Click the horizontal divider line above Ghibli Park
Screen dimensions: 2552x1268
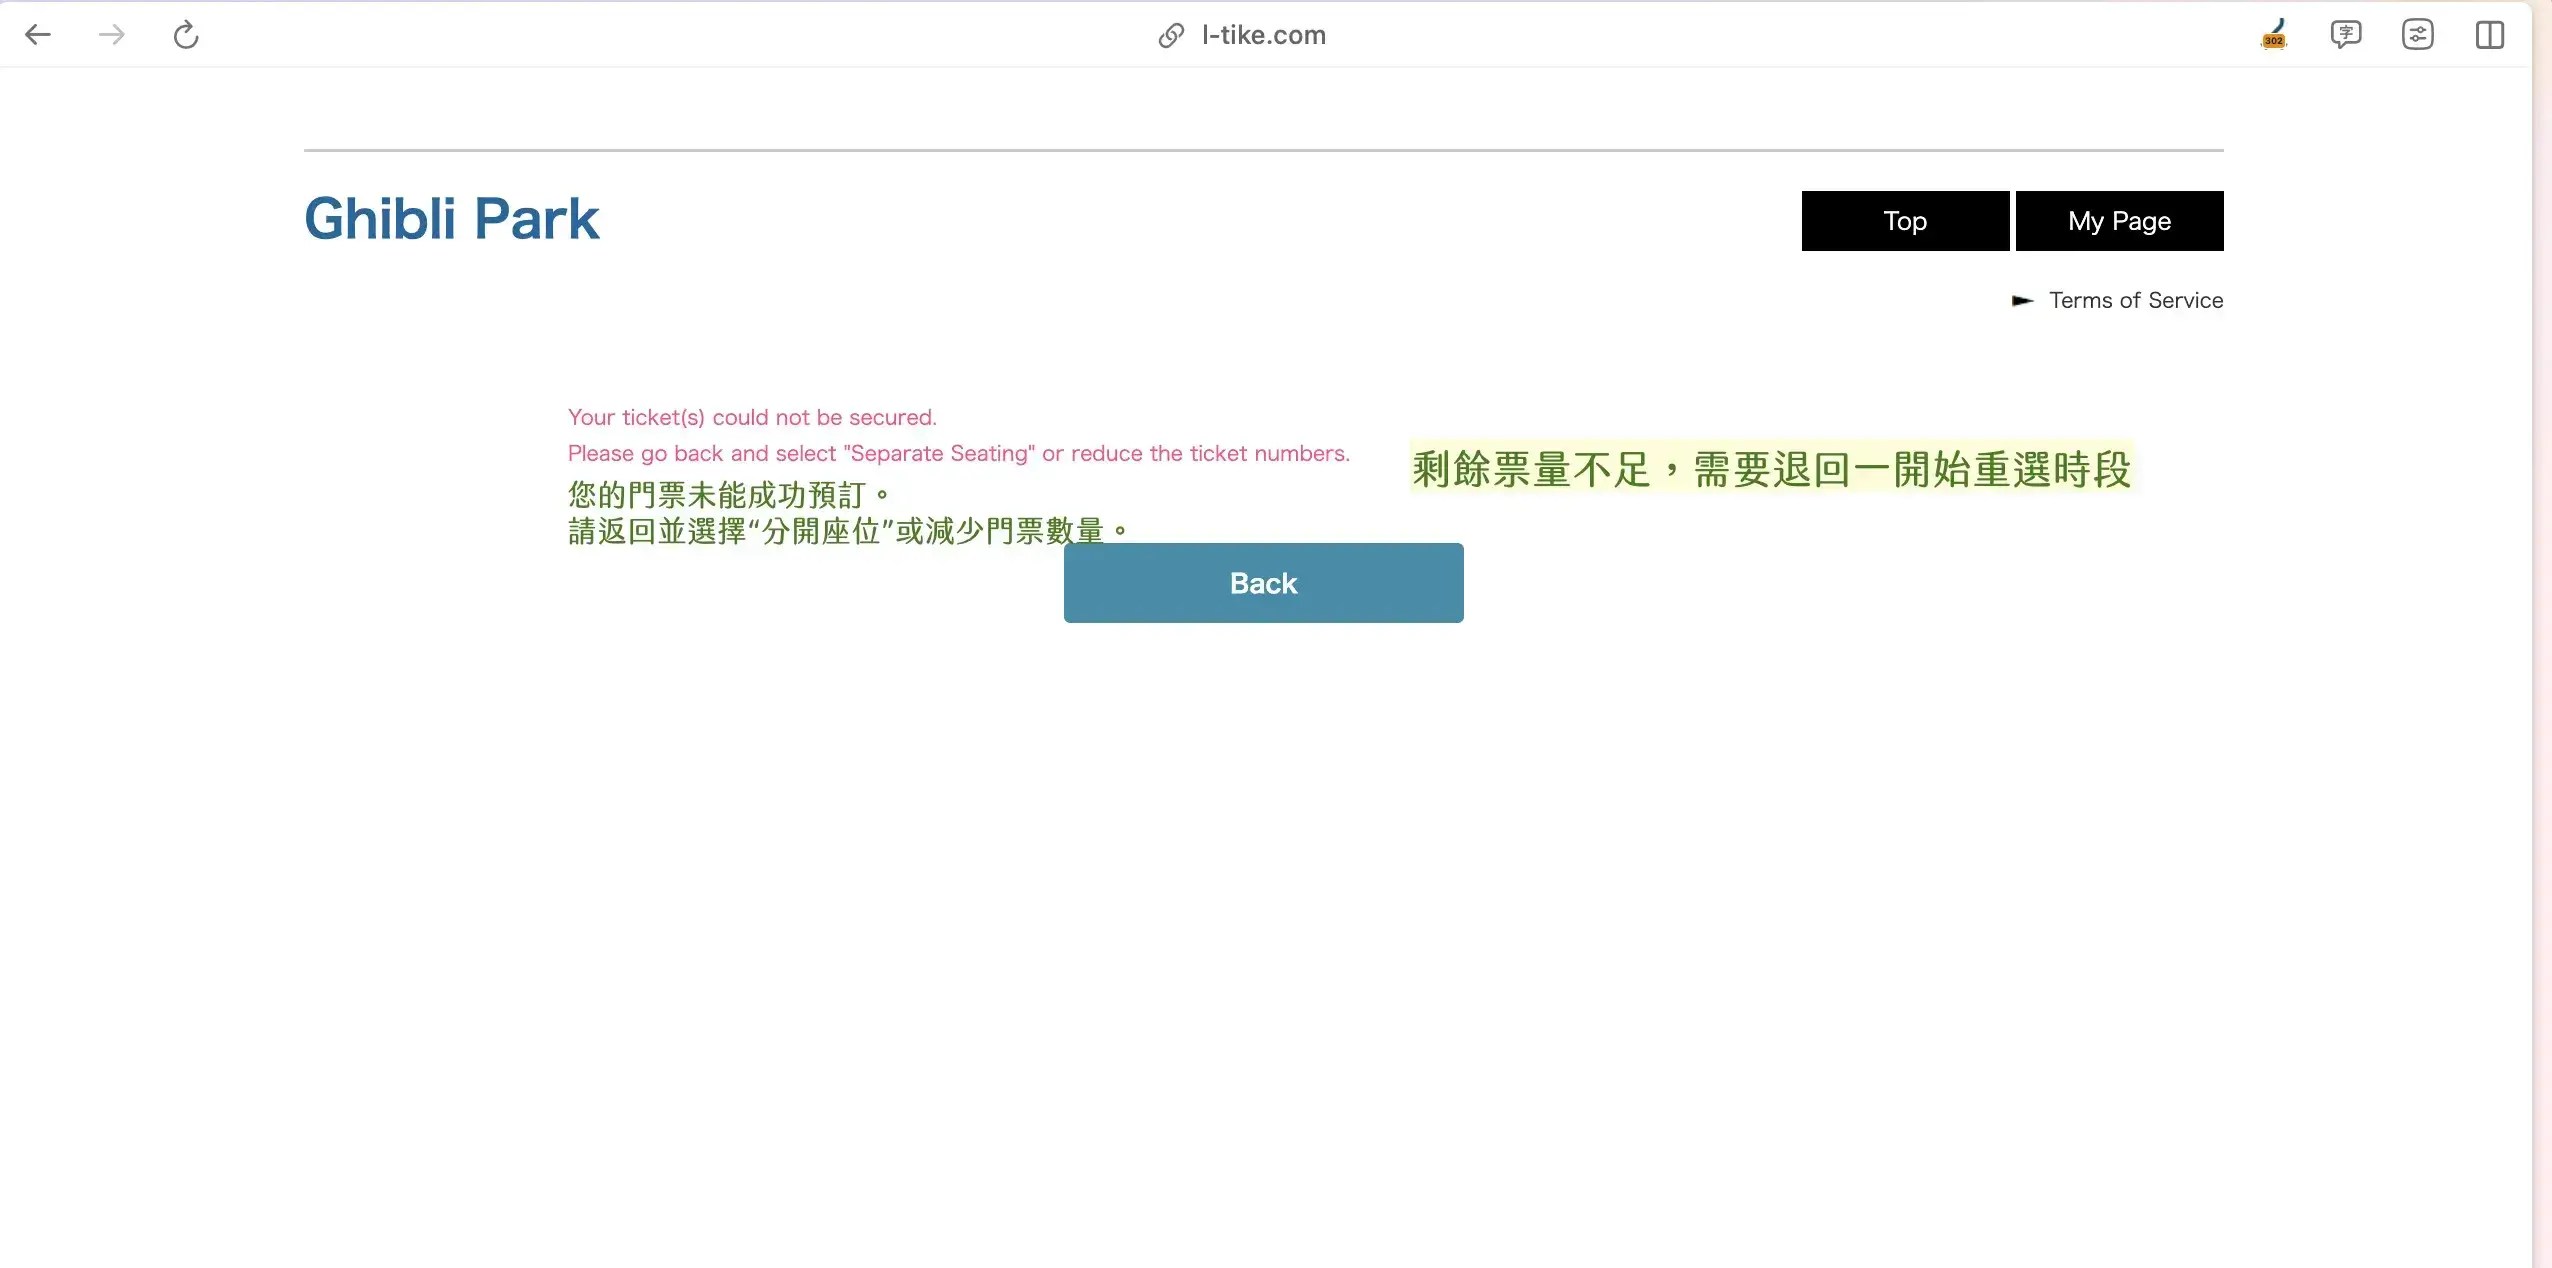point(1262,148)
